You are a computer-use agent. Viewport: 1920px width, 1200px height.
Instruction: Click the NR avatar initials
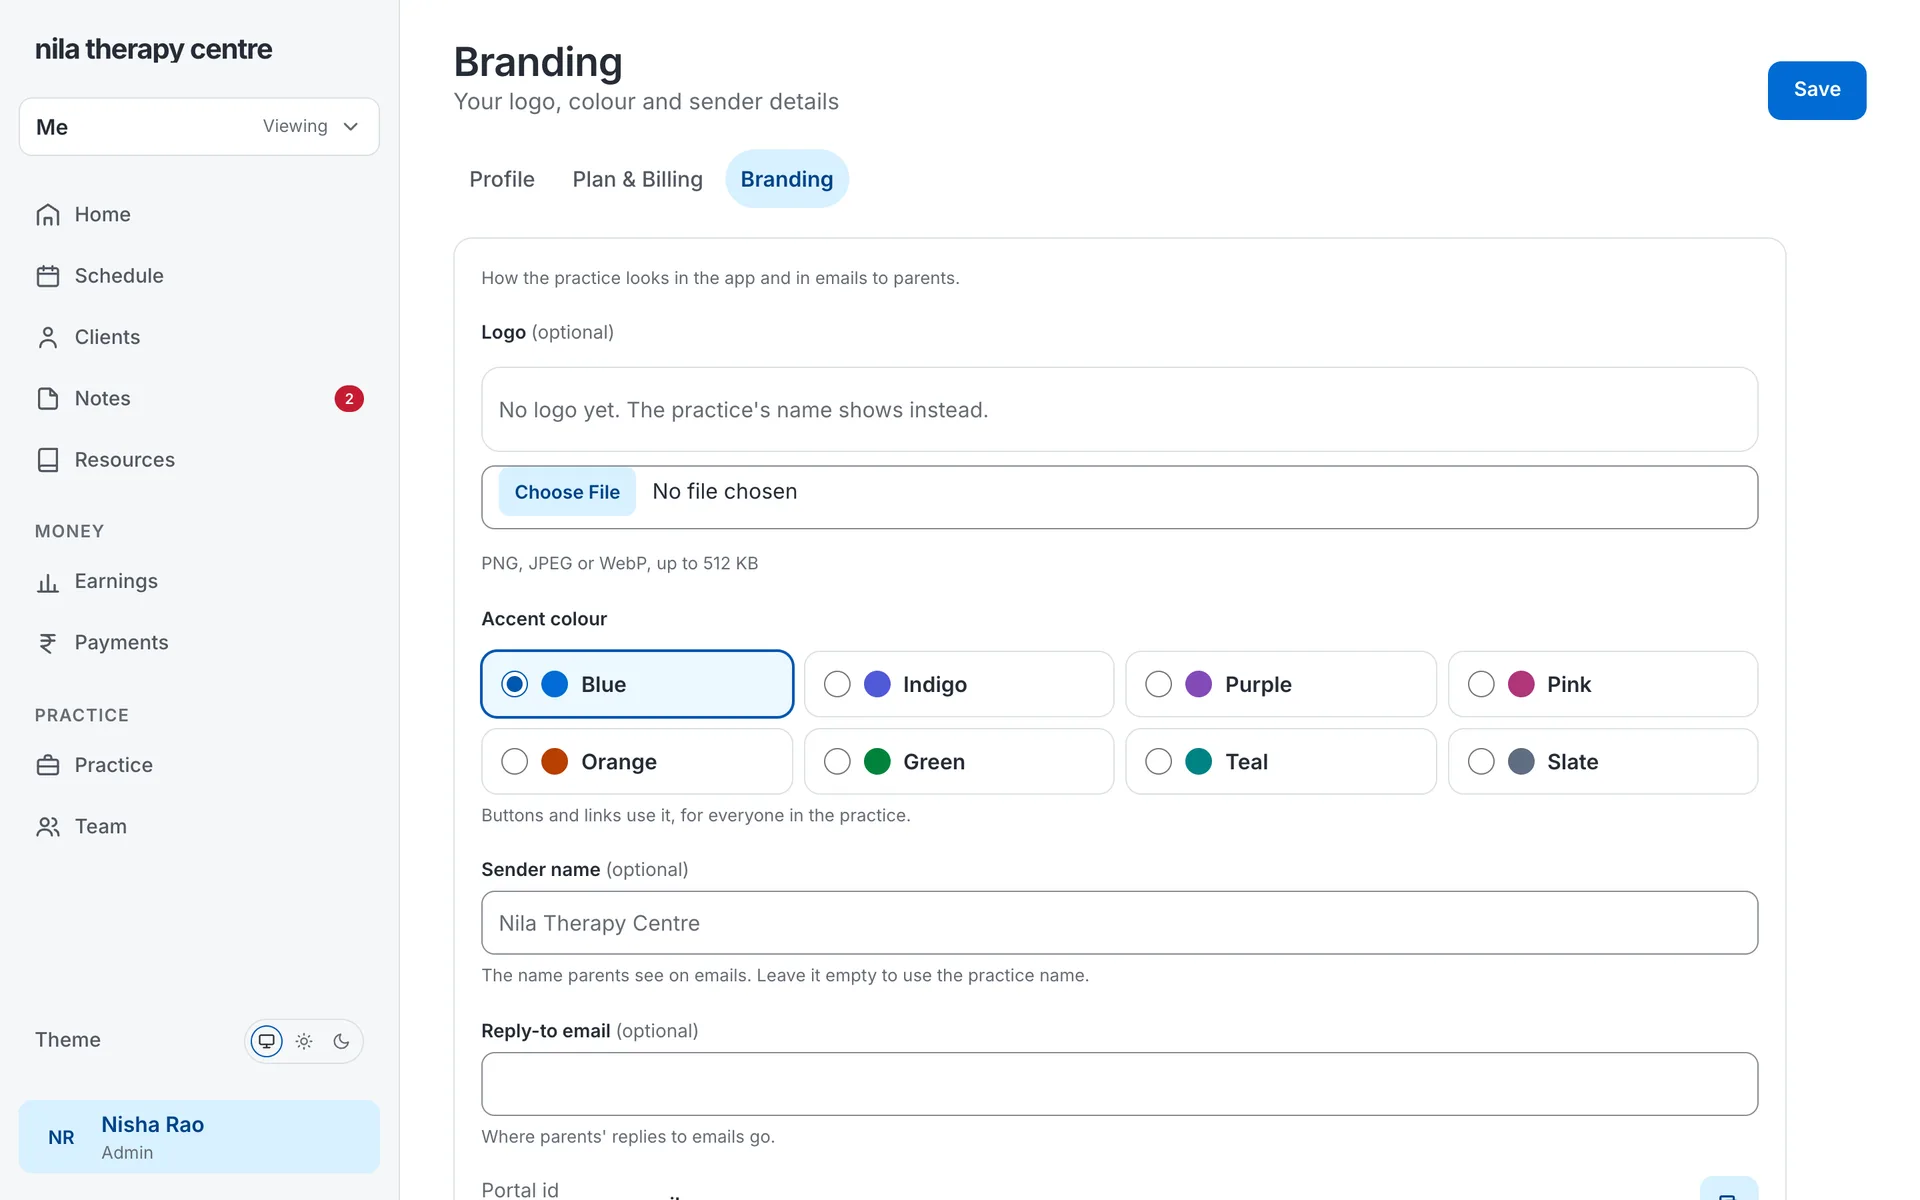pyautogui.click(x=61, y=1138)
